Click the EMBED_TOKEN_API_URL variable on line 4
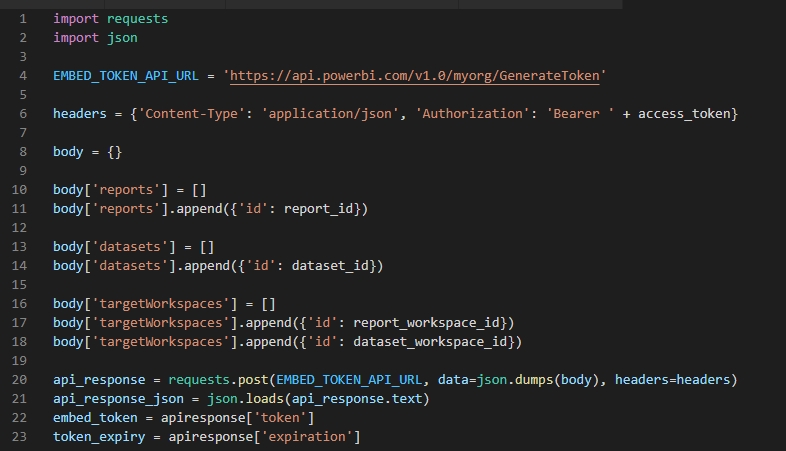 (126, 76)
